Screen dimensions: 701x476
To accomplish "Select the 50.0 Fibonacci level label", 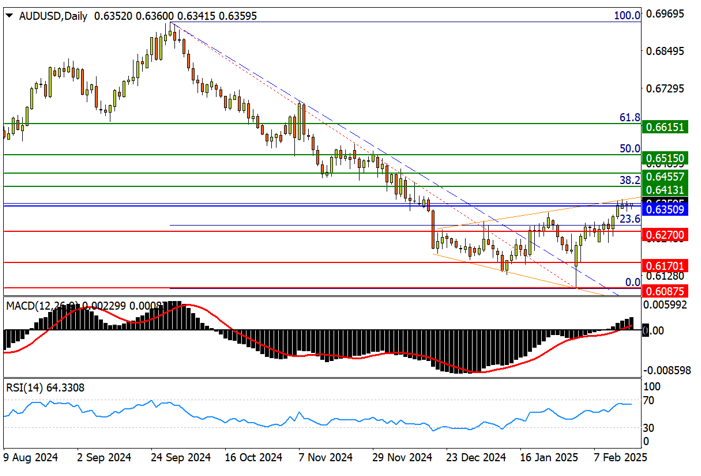I will point(629,148).
